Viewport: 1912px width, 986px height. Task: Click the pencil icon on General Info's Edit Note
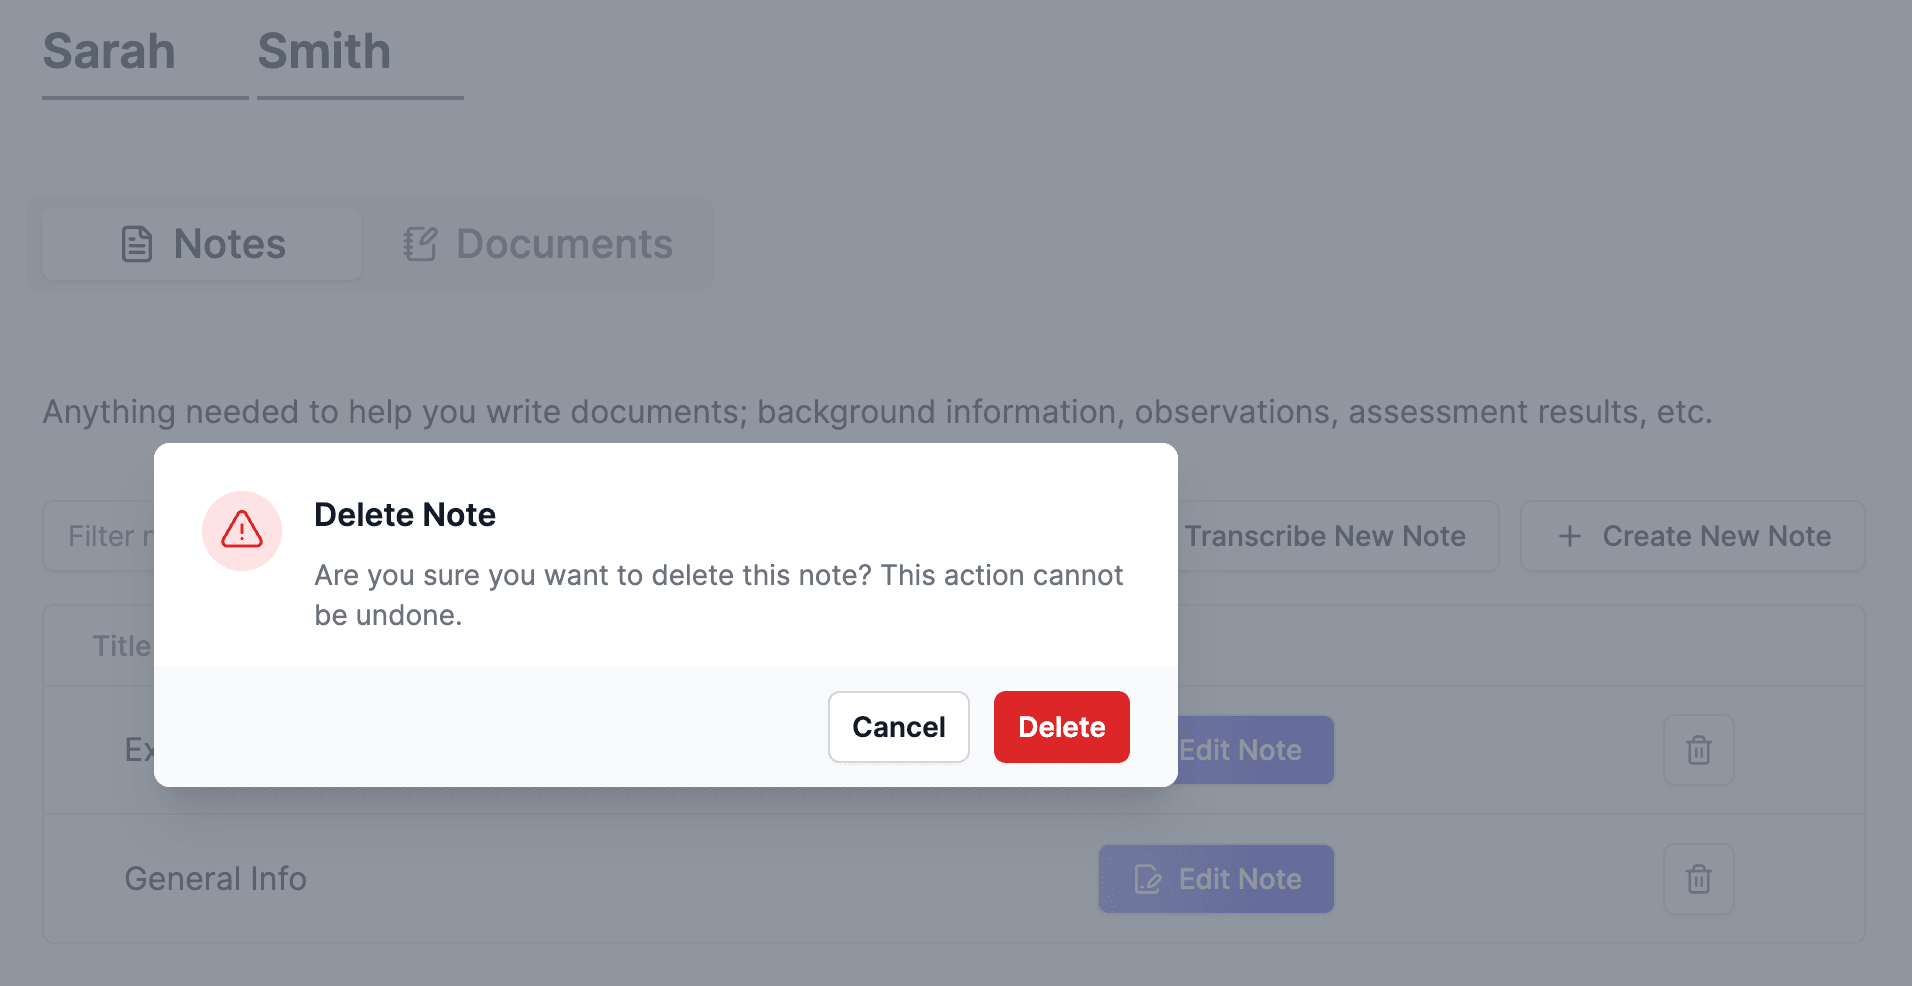click(1148, 879)
